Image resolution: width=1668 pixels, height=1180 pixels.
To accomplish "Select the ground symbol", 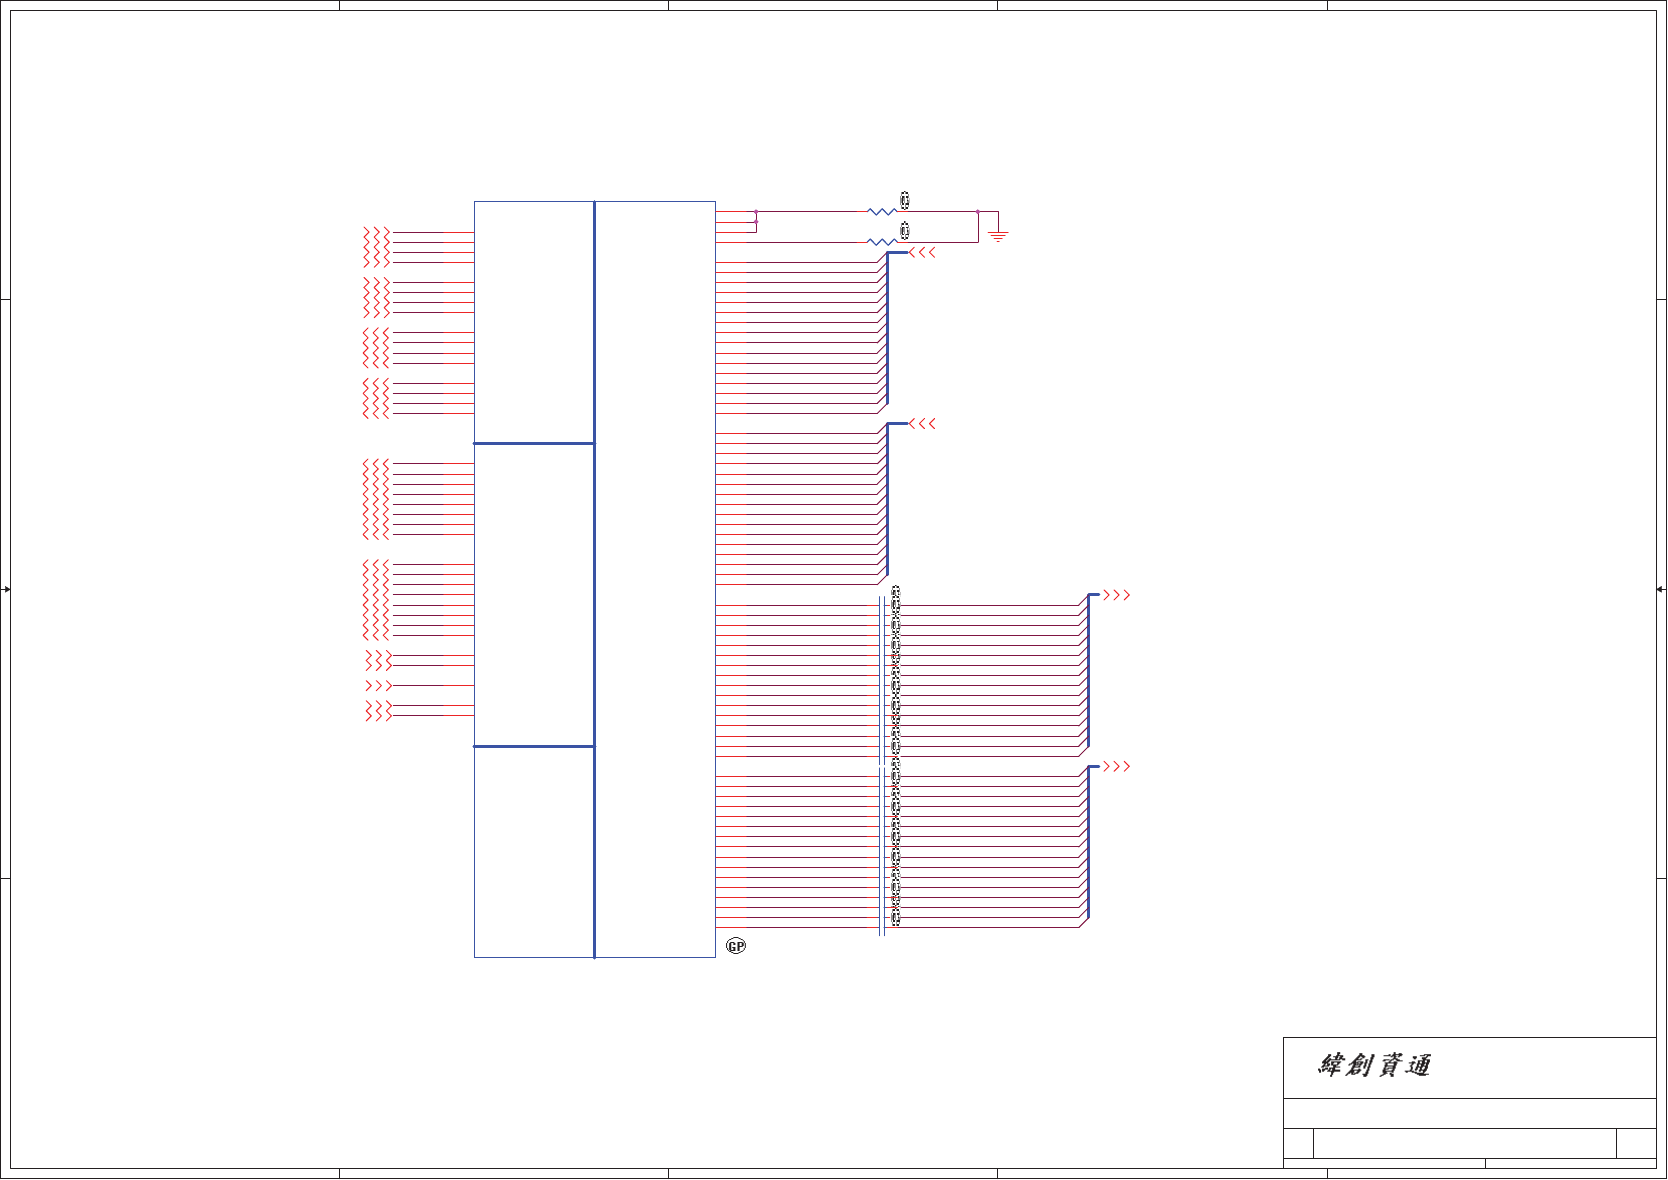I will pos(998,237).
